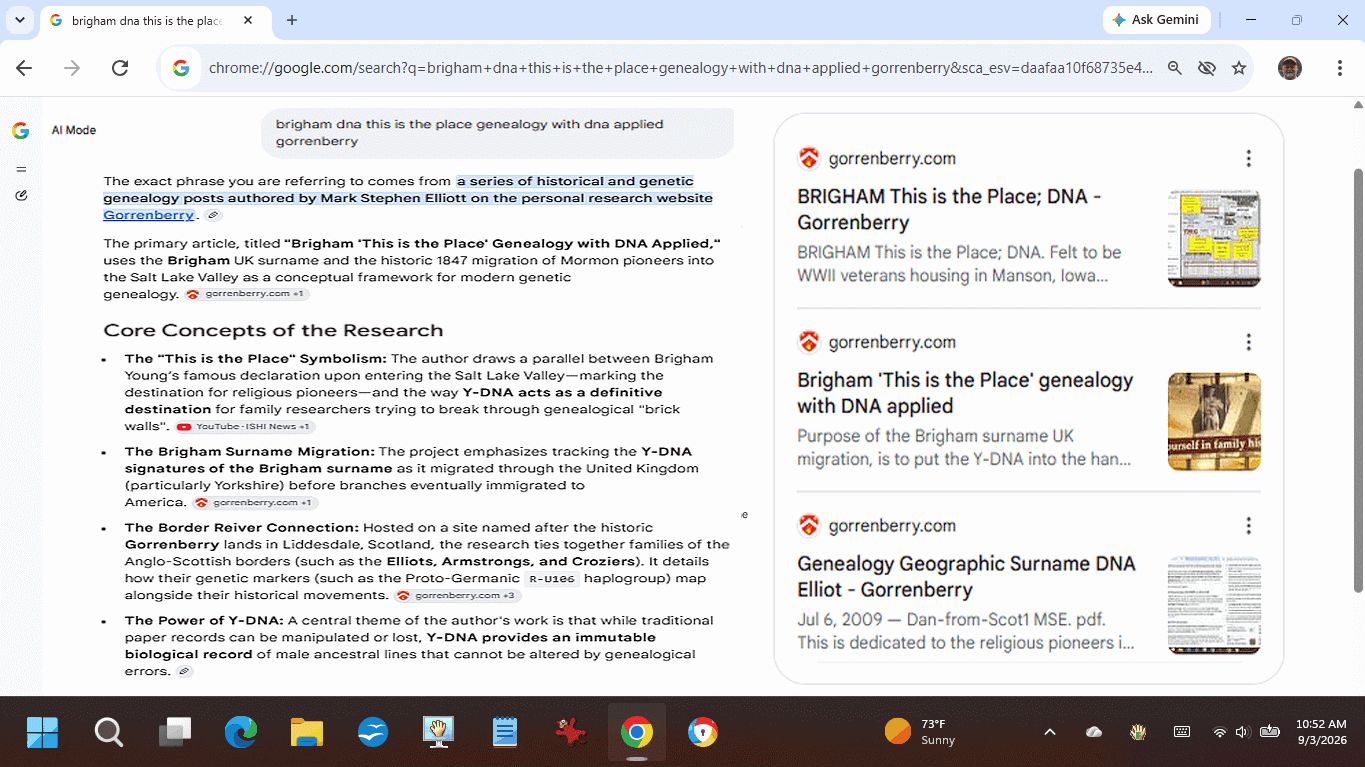This screenshot has width=1365, height=767.
Task: Open the Chrome three-dot menu
Action: click(1339, 68)
